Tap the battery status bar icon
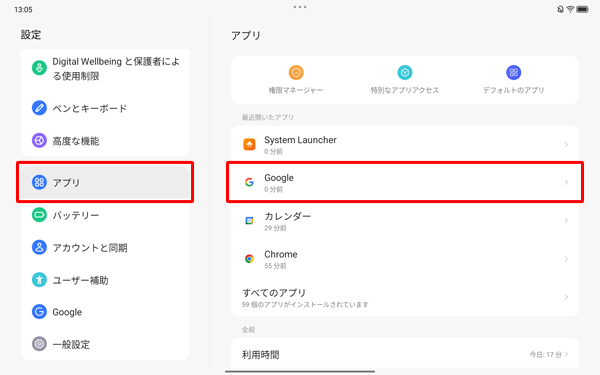This screenshot has width=600, height=375. pyautogui.click(x=582, y=9)
